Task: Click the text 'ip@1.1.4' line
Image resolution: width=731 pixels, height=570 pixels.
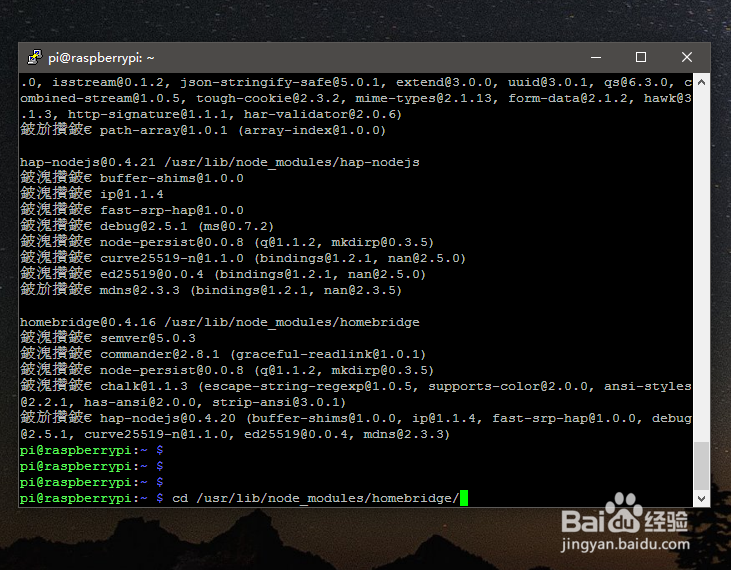Action: [131, 194]
